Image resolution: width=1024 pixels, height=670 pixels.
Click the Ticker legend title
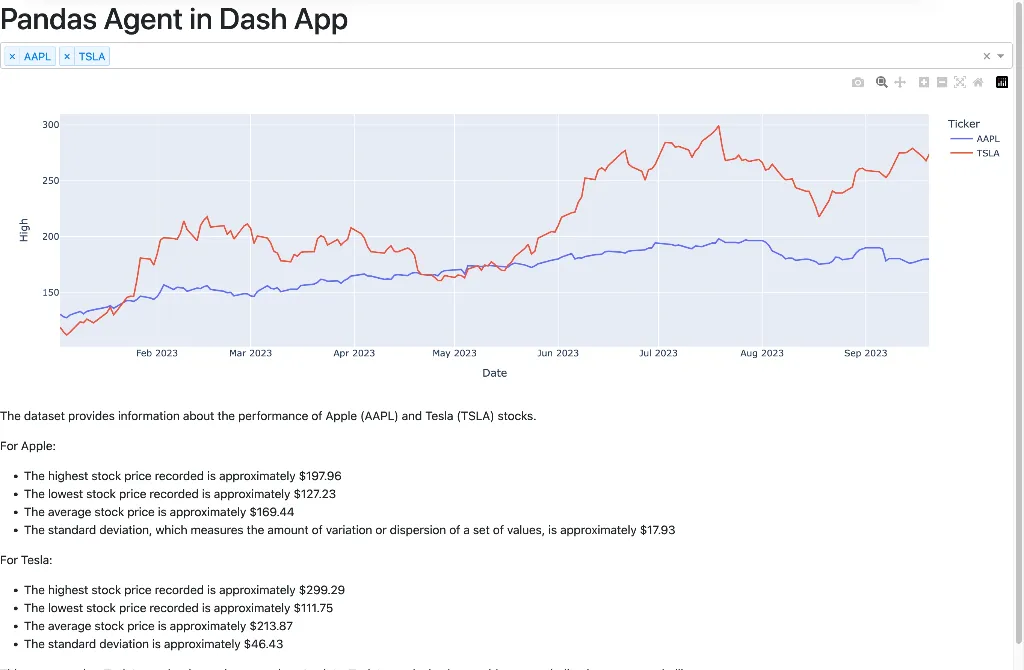click(x=964, y=124)
